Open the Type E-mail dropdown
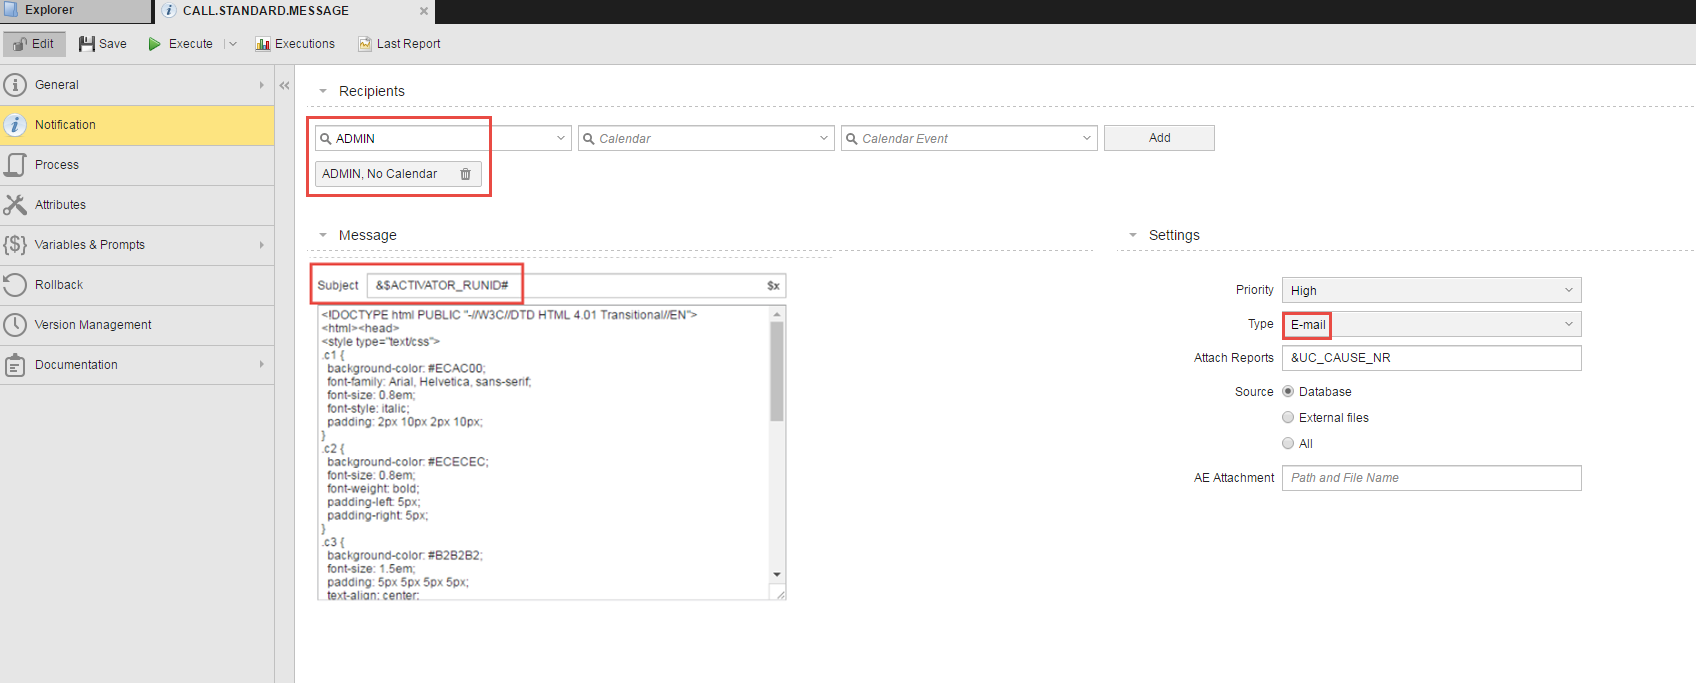1696x683 pixels. (x=1431, y=325)
